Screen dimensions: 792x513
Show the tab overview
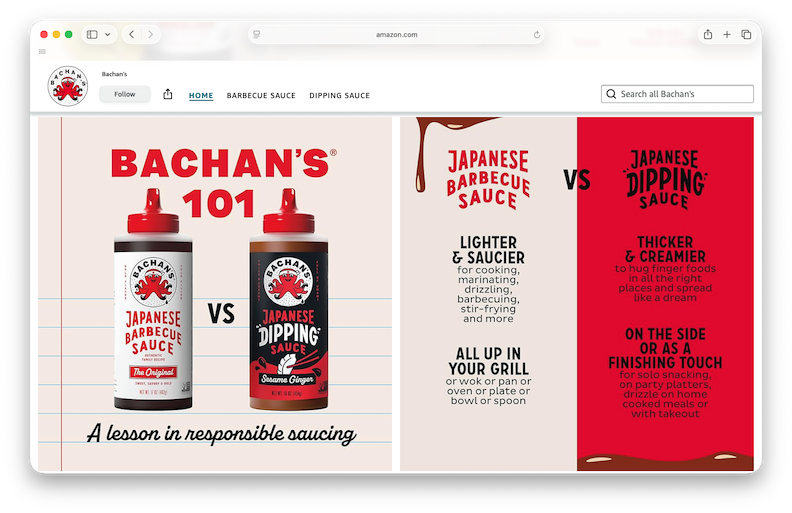(x=746, y=34)
